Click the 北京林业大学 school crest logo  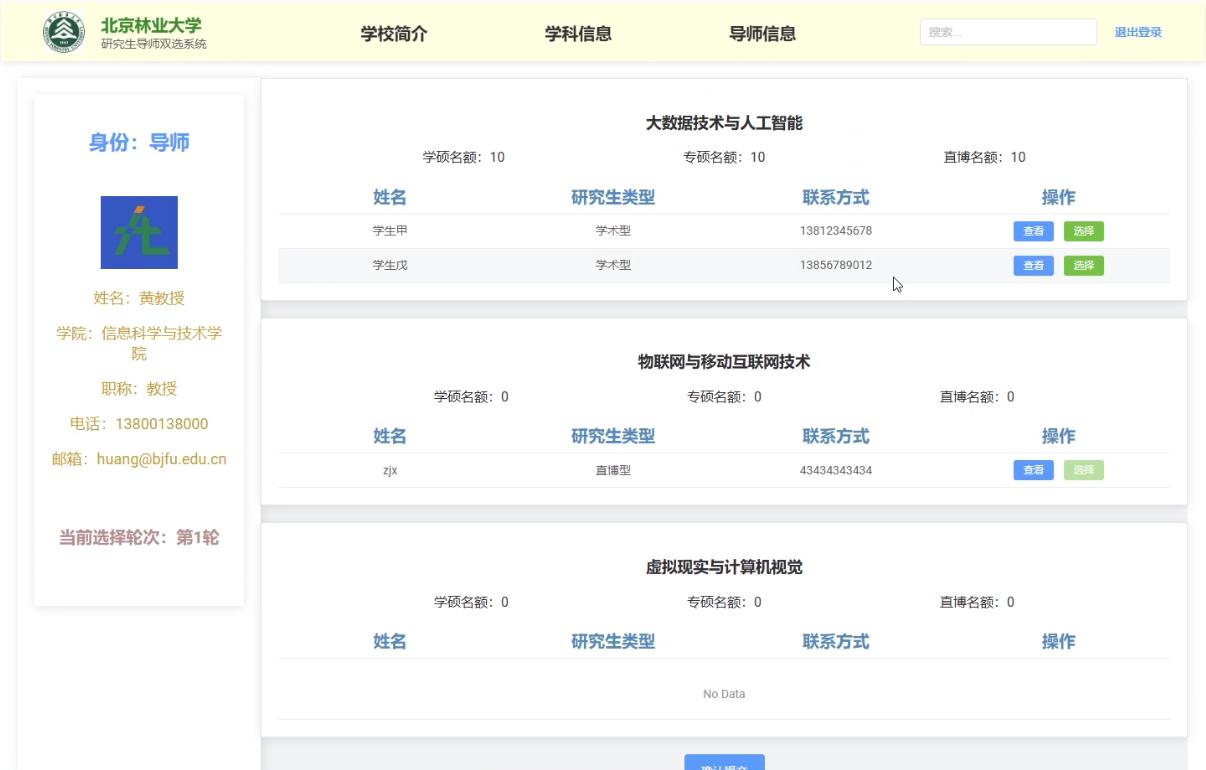[64, 30]
